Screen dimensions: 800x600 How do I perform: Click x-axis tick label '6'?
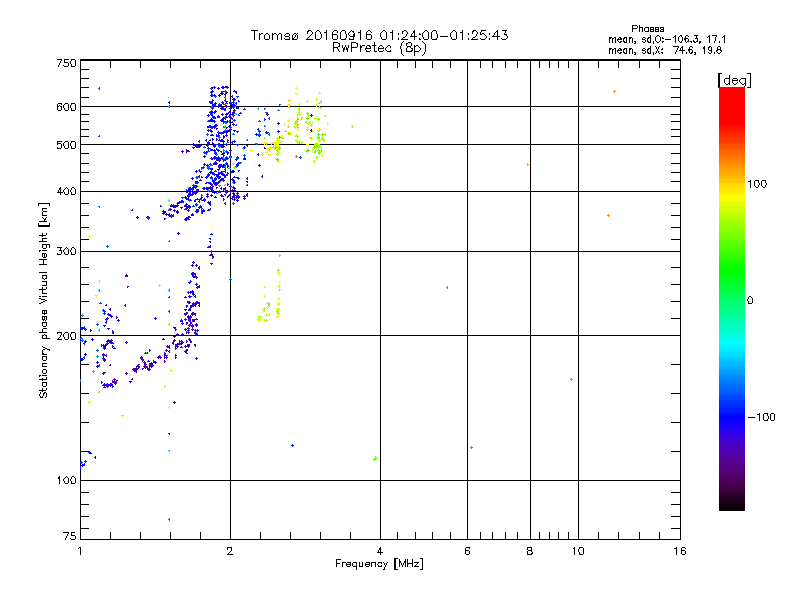click(x=467, y=551)
